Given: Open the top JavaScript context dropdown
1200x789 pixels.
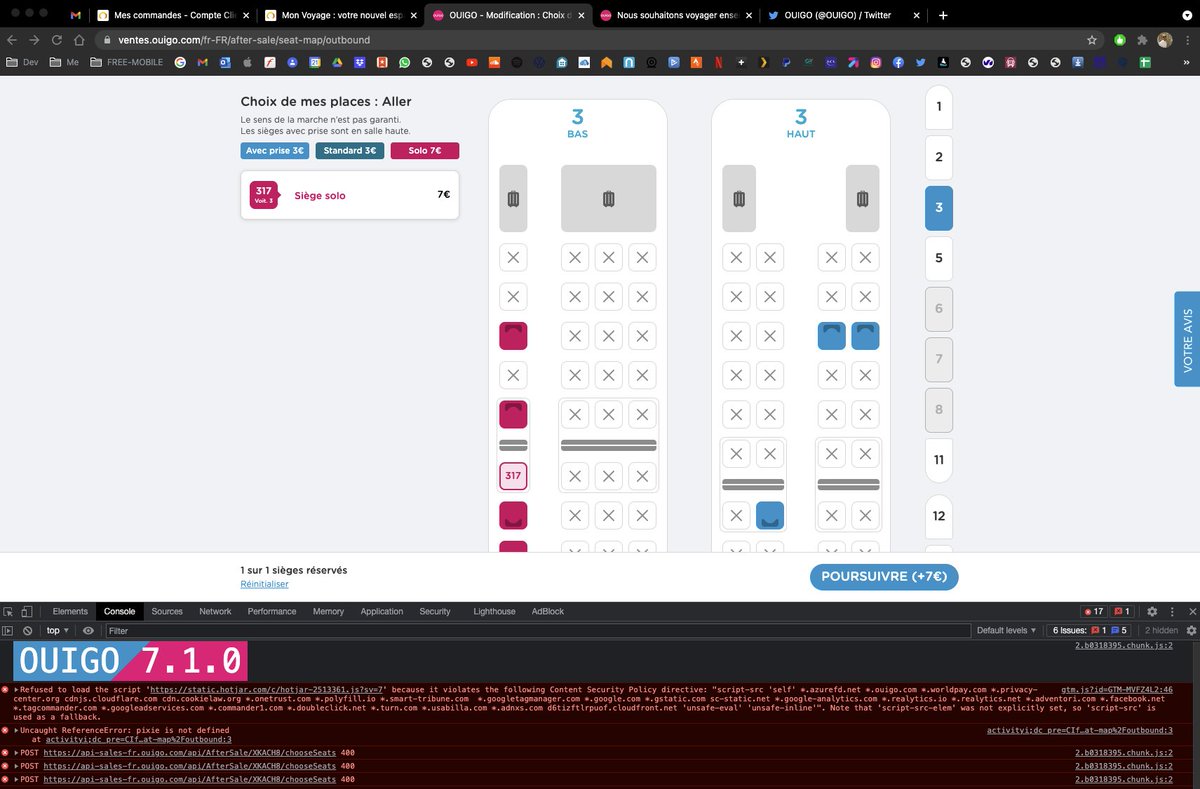Looking at the screenshot, I should pos(57,631).
